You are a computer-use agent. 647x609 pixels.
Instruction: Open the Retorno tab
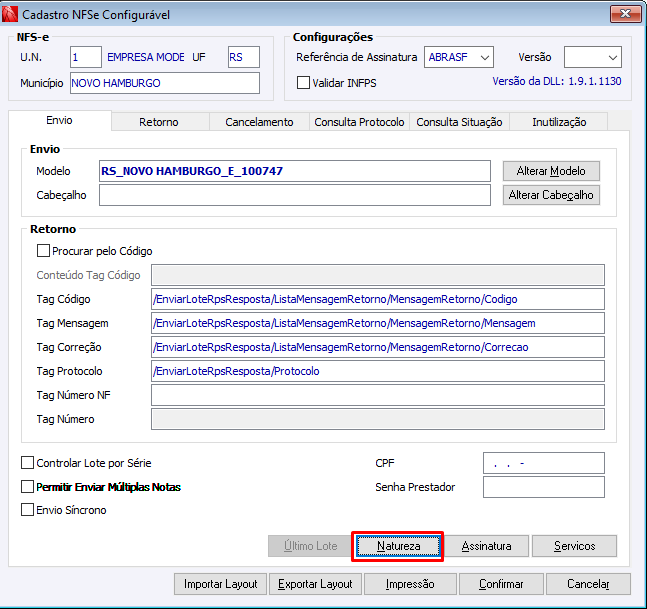159,122
